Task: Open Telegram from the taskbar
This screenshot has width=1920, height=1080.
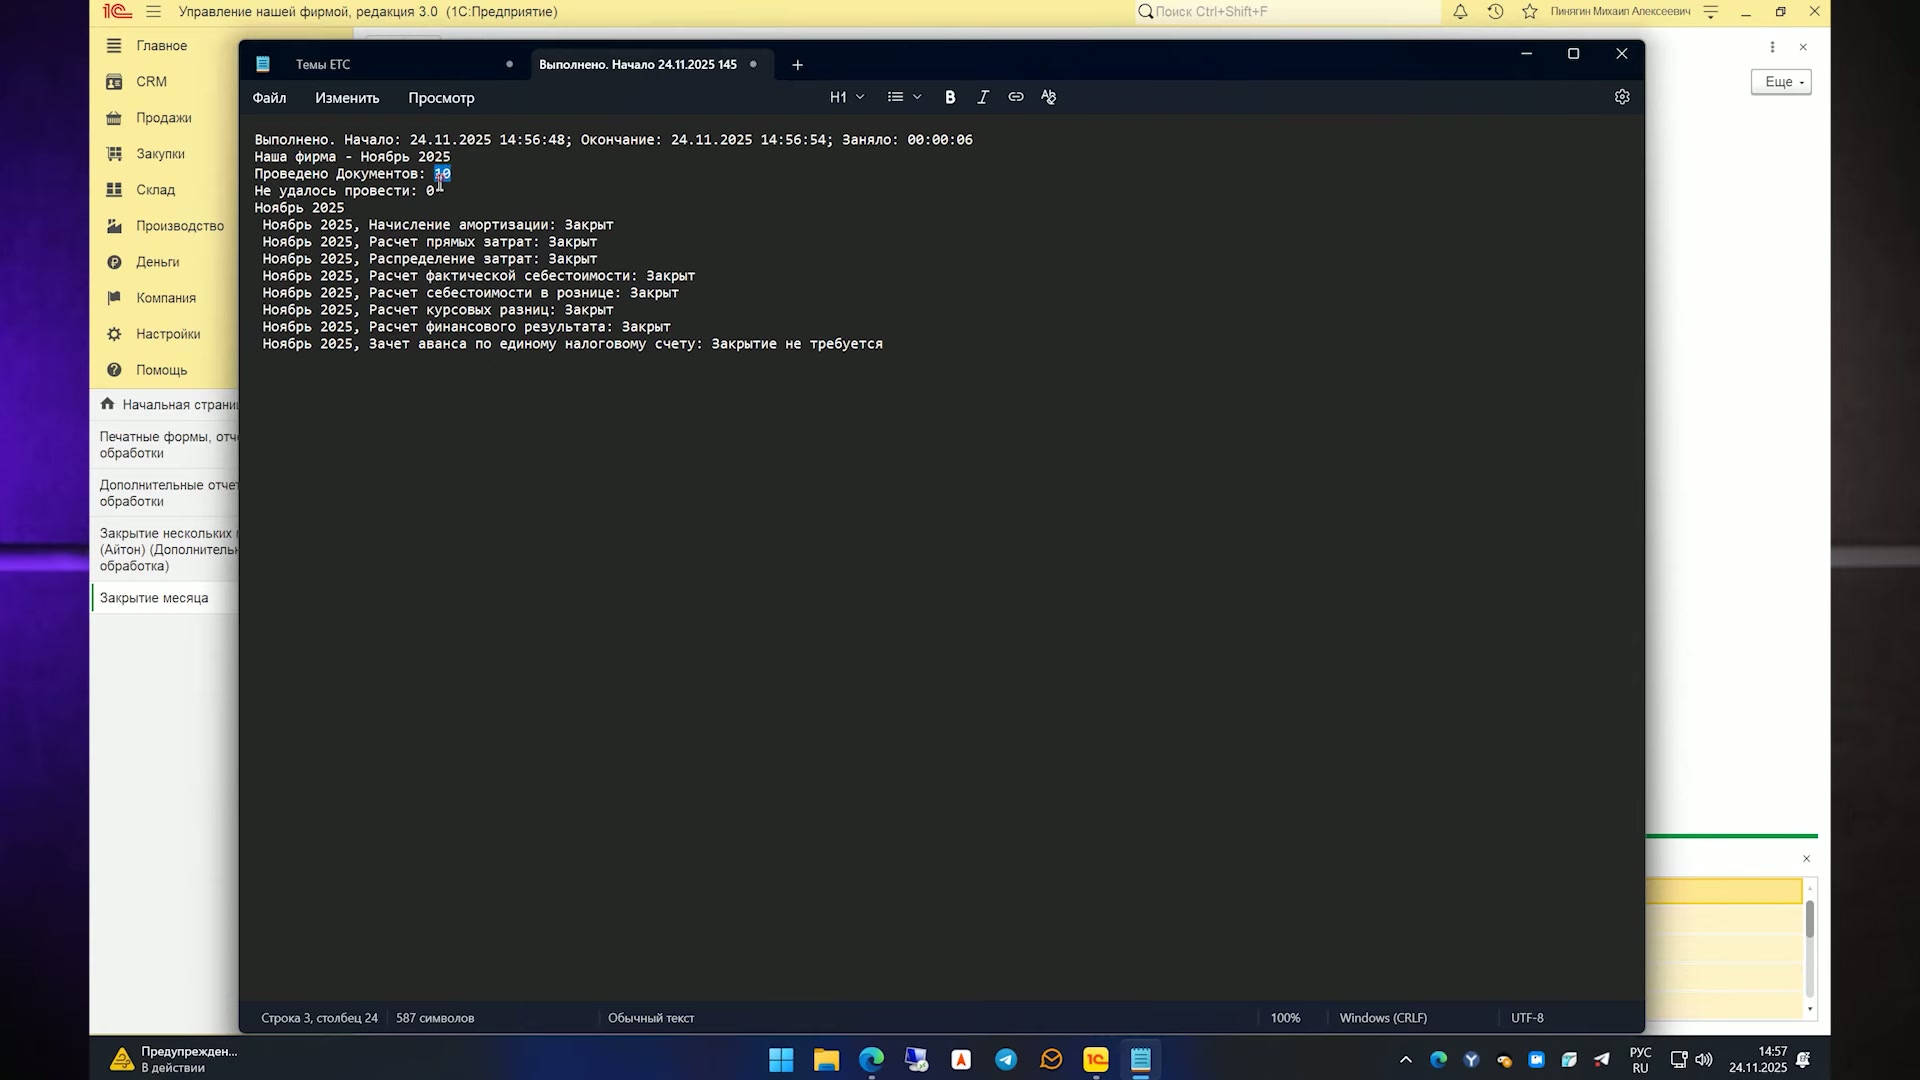Action: tap(1006, 1060)
